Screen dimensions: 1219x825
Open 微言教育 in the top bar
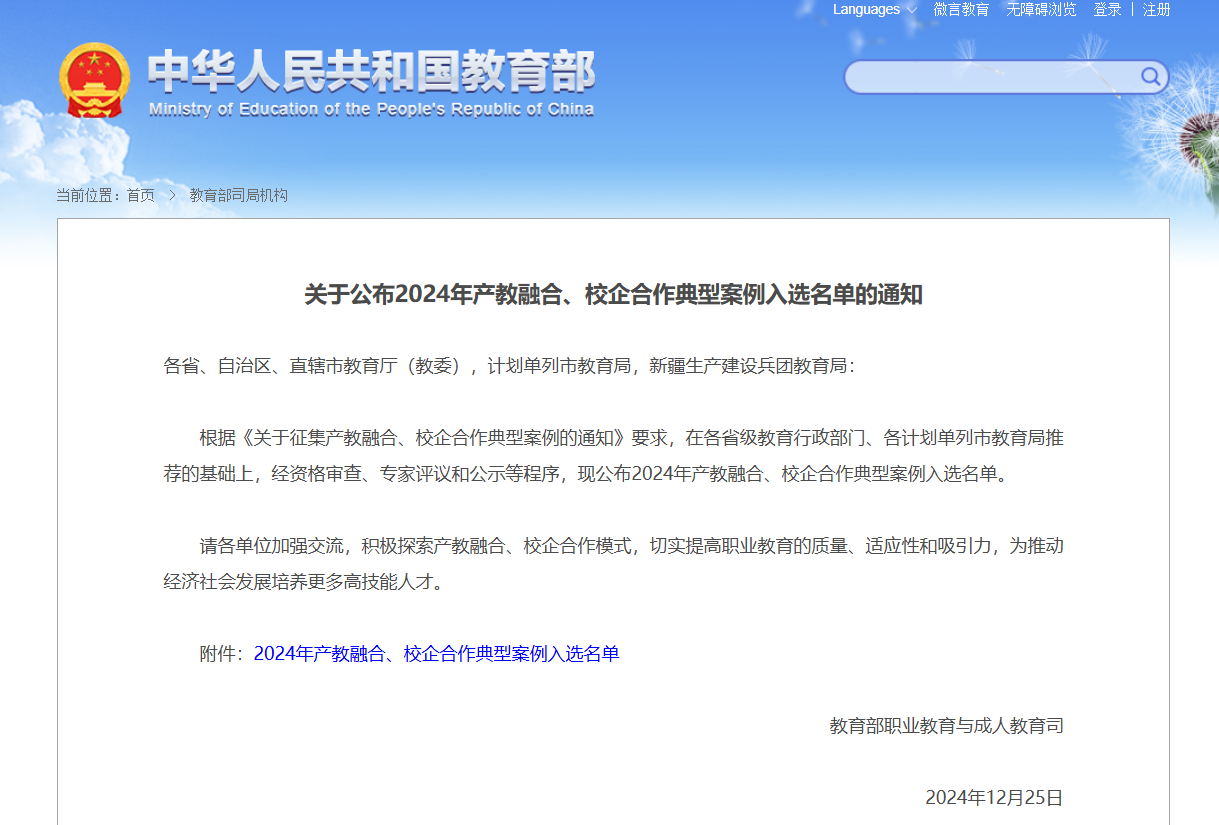(961, 10)
